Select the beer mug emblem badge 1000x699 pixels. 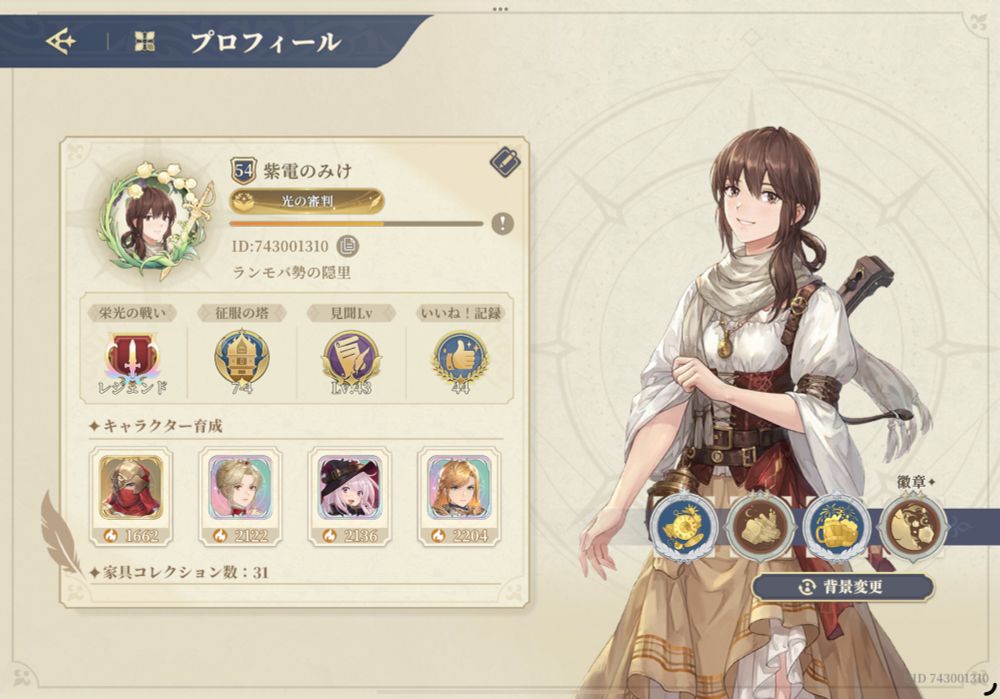pyautogui.click(x=837, y=527)
